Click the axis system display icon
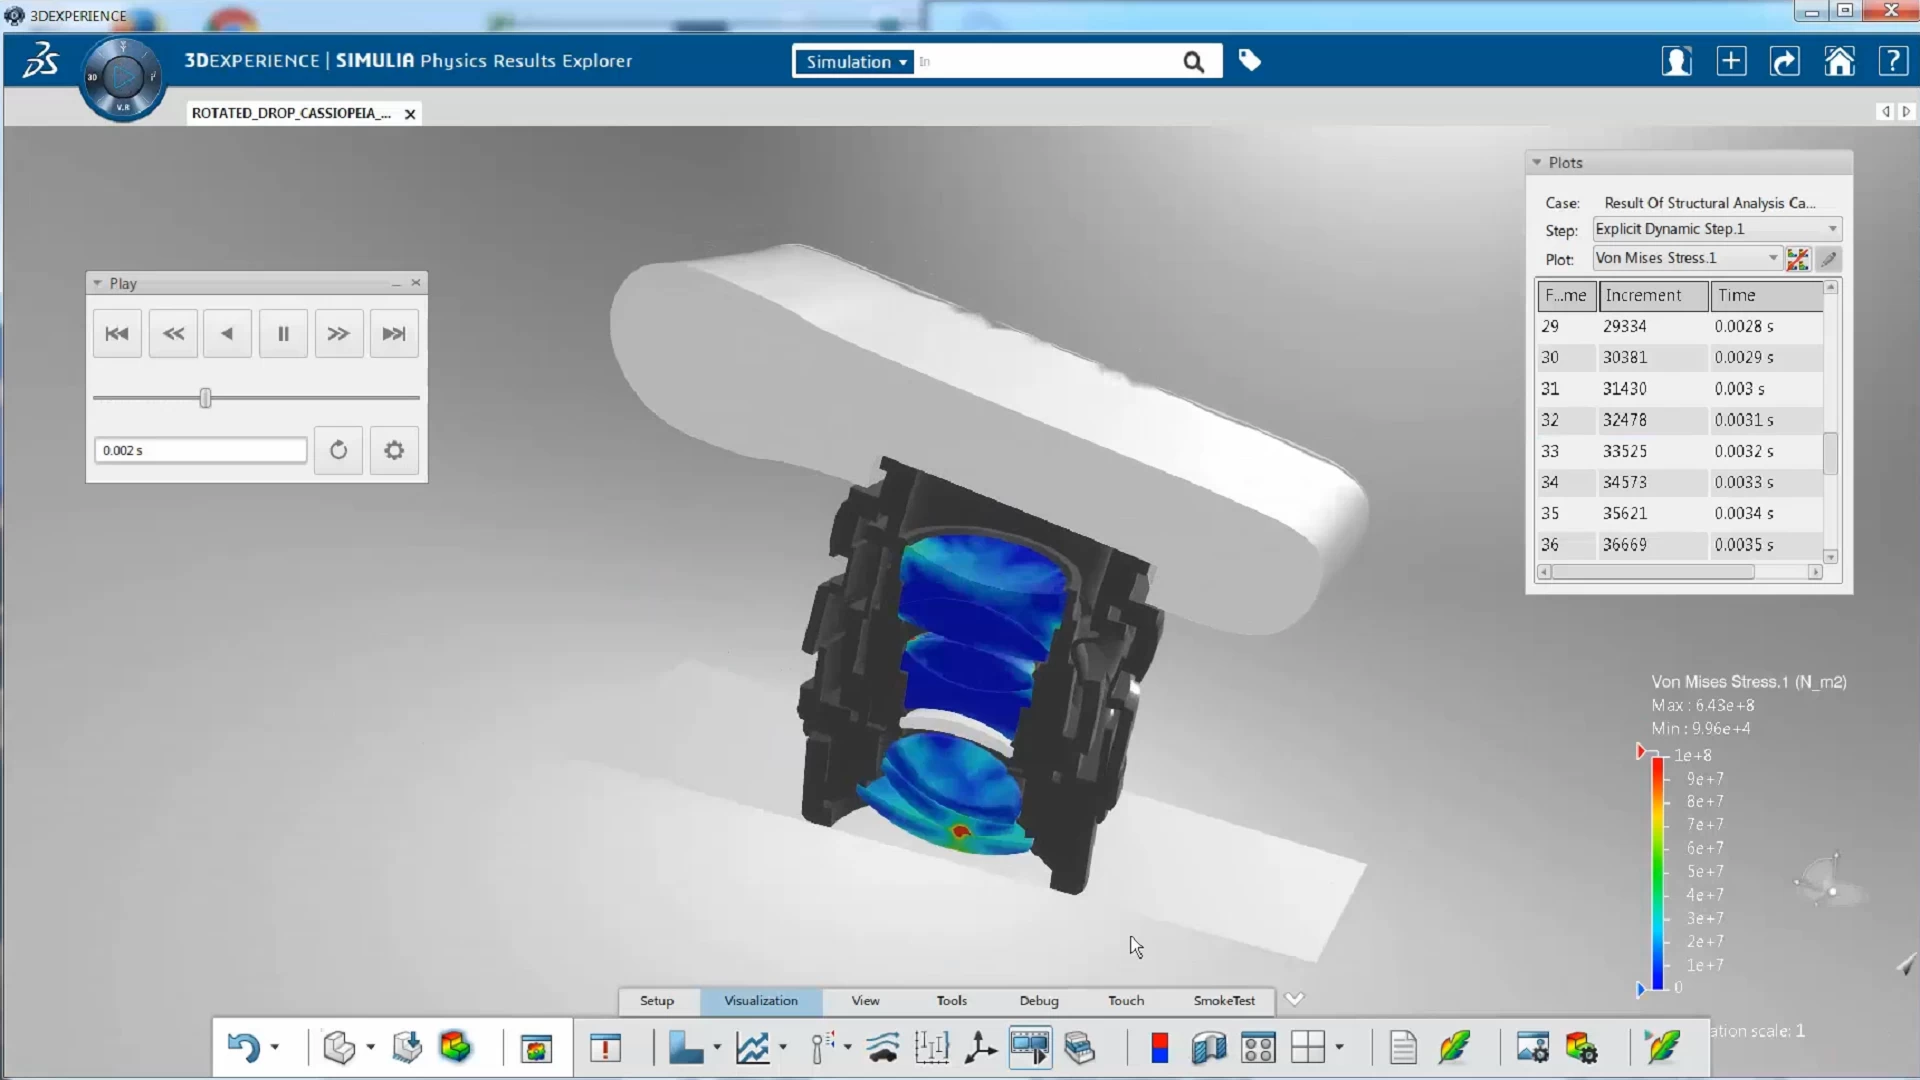The width and height of the screenshot is (1920, 1080). 980,1047
